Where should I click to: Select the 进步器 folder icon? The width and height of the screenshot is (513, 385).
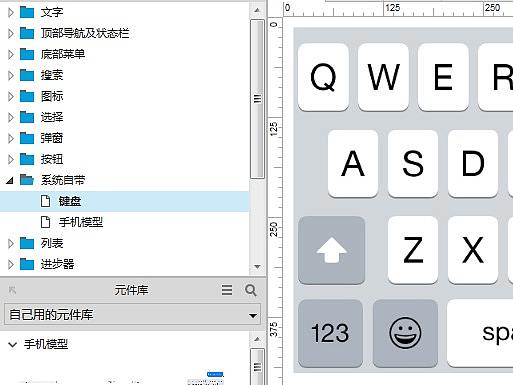pyautogui.click(x=27, y=265)
